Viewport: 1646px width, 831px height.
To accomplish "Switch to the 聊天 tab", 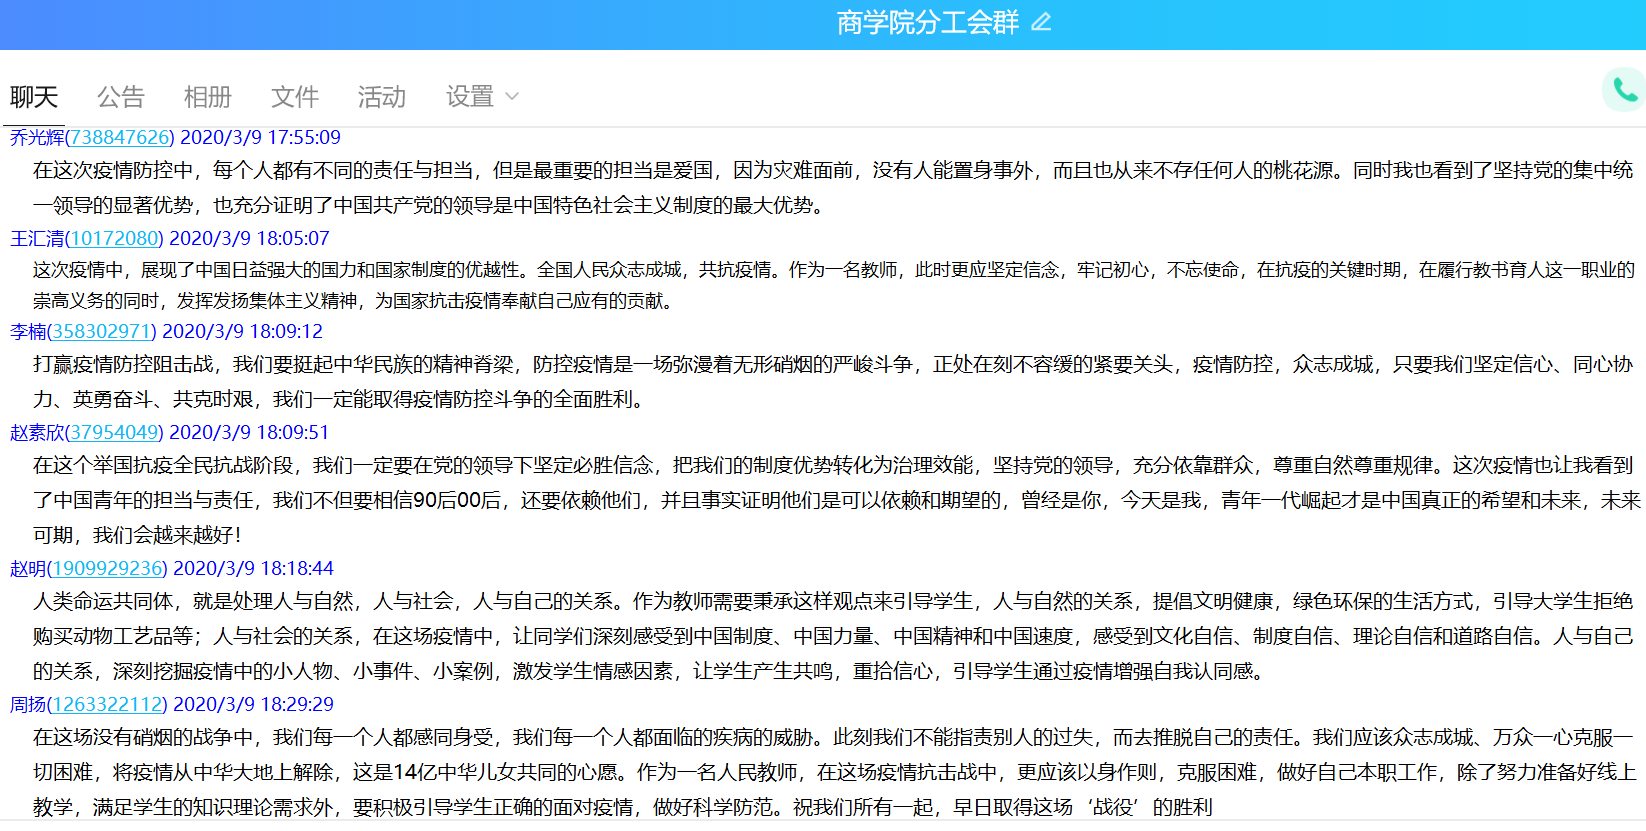I will pyautogui.click(x=34, y=97).
